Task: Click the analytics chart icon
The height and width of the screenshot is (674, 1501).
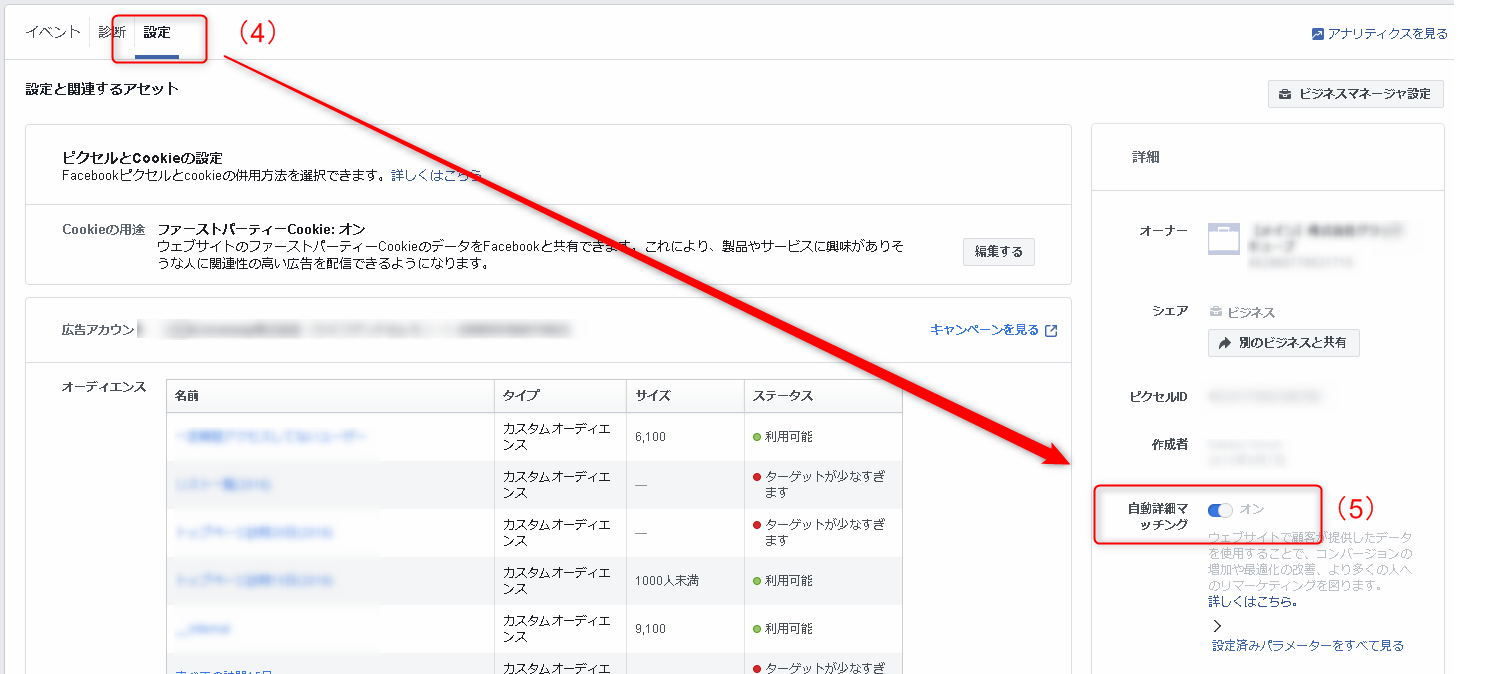Action: click(x=1318, y=34)
